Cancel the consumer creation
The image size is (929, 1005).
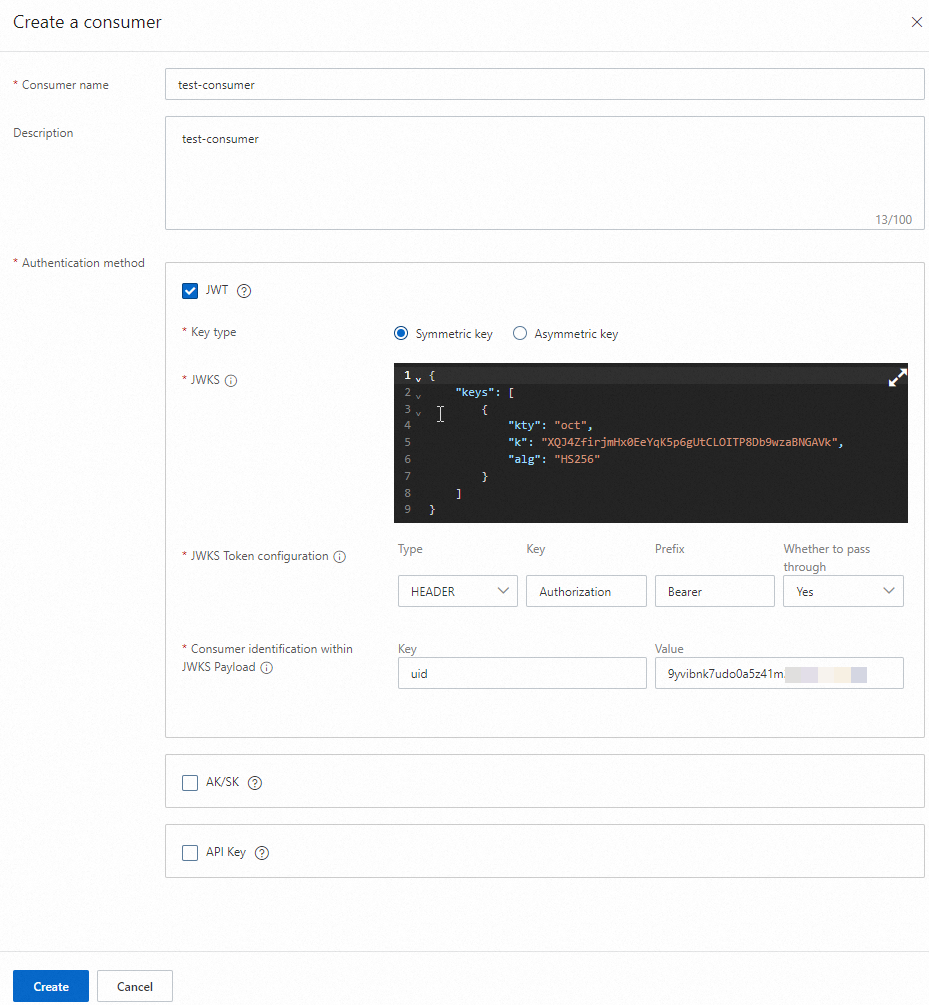coord(134,986)
